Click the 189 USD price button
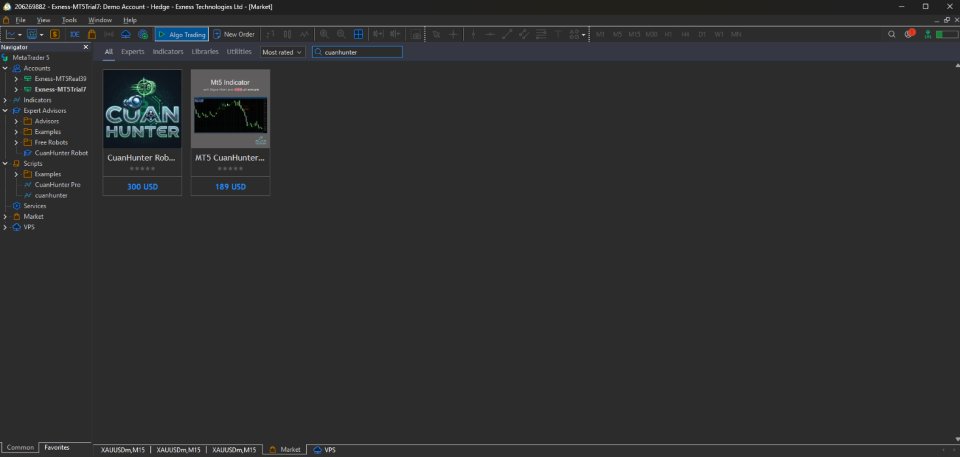 click(x=230, y=186)
